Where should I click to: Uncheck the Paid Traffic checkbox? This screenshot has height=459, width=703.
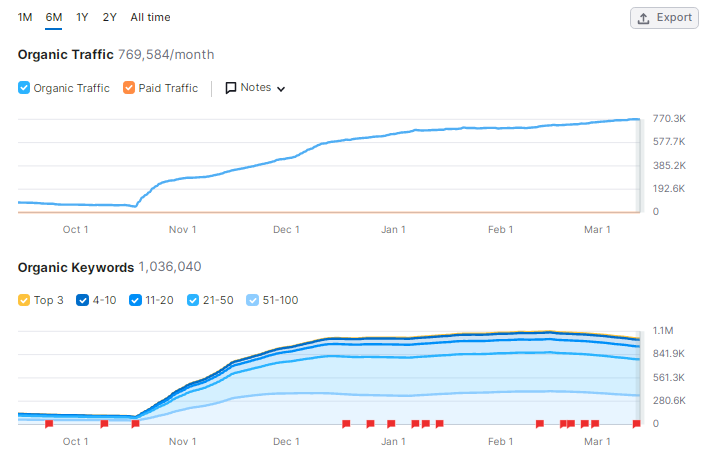click(129, 87)
